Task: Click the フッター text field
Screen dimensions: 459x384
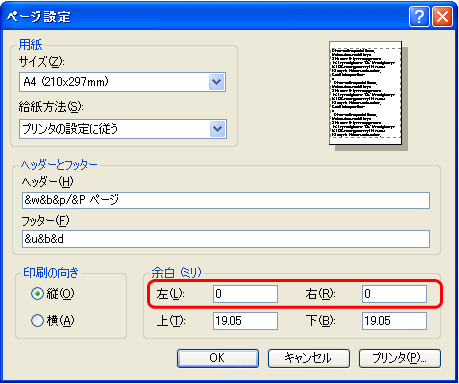Action: (226, 239)
